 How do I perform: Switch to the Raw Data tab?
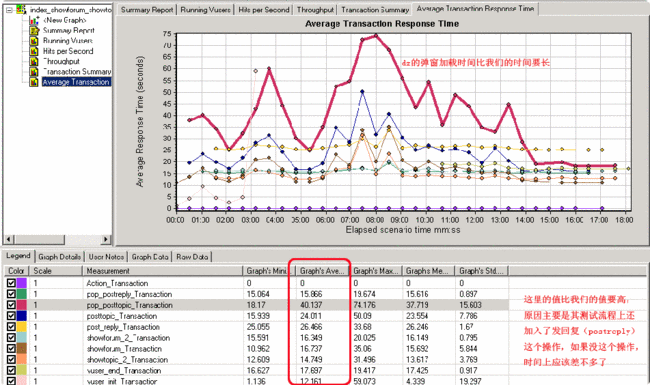click(x=192, y=257)
